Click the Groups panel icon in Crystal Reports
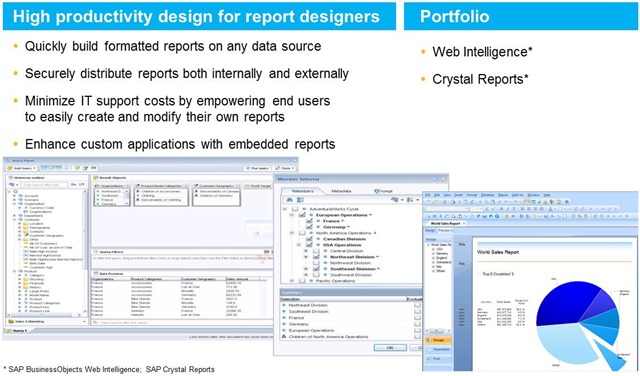640x376 pixels. [x=429, y=340]
